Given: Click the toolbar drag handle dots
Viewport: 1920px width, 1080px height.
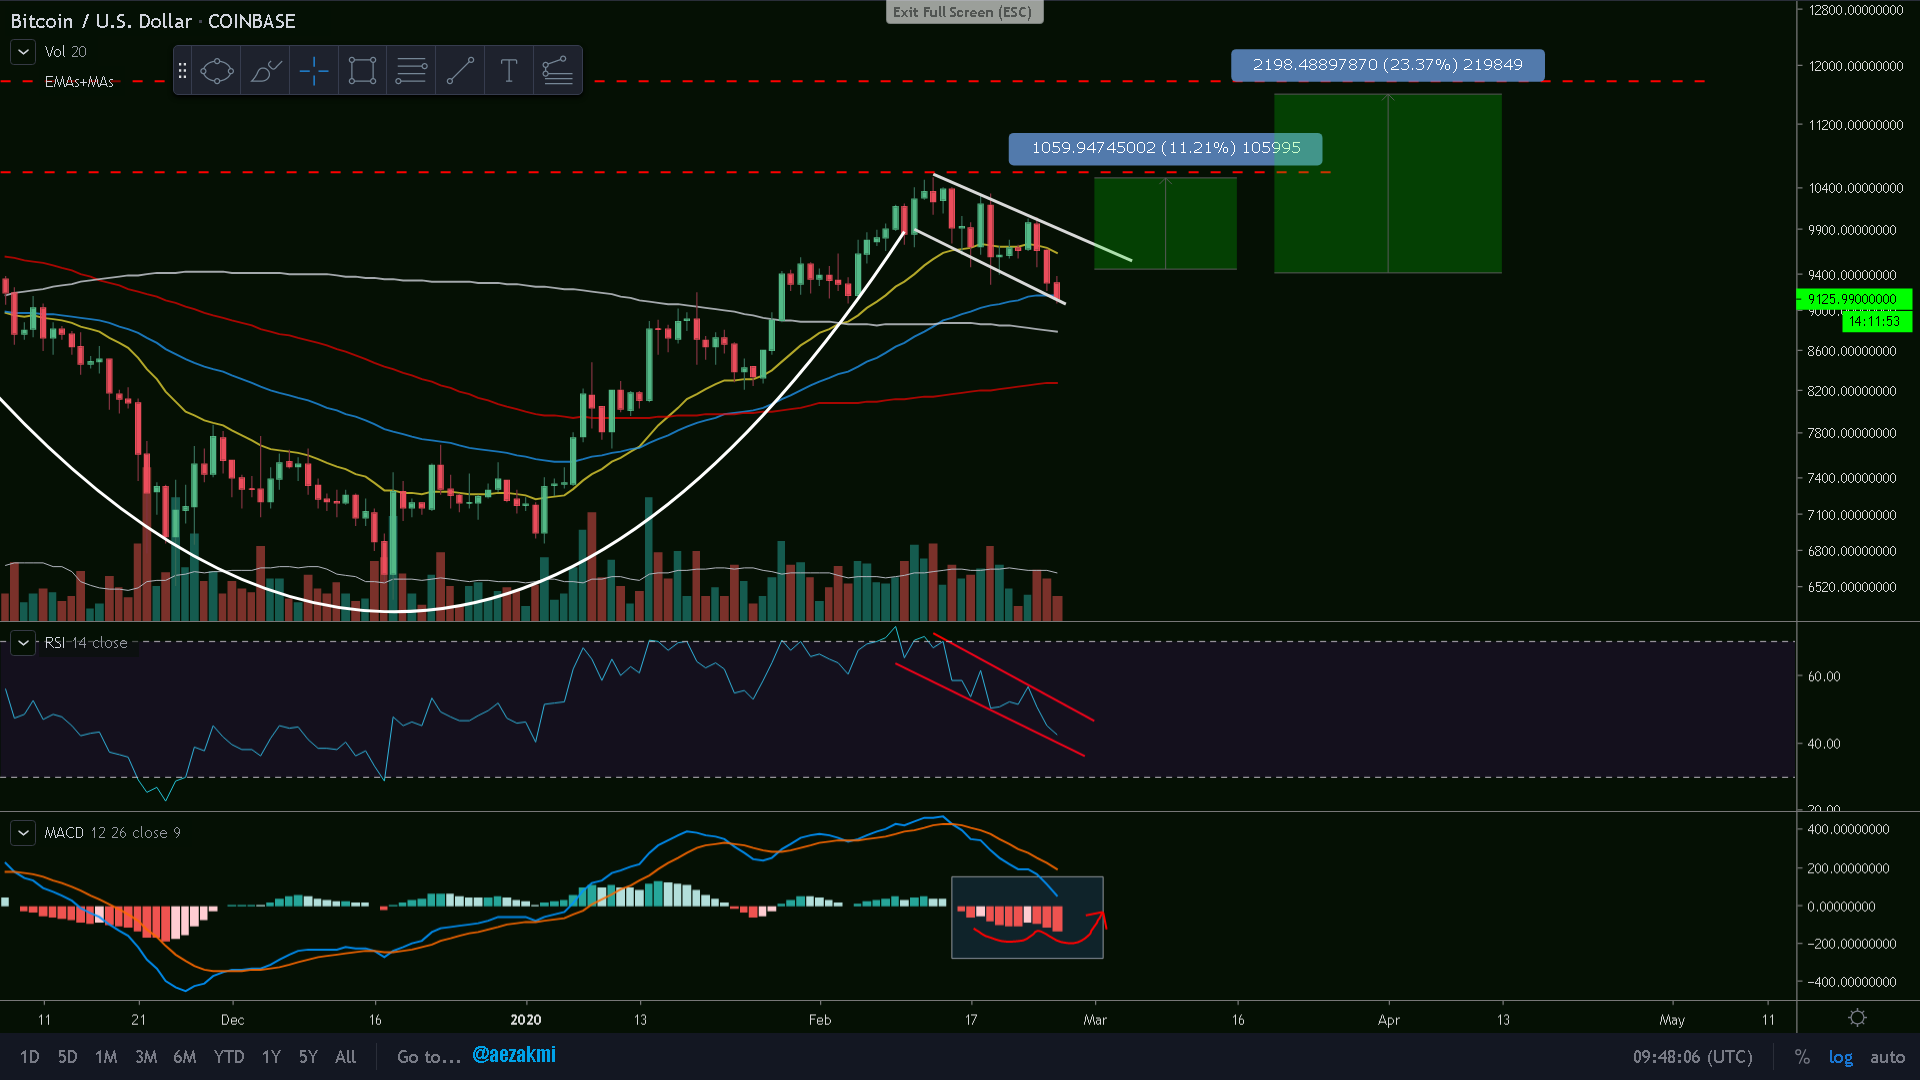Looking at the screenshot, I should 182,71.
